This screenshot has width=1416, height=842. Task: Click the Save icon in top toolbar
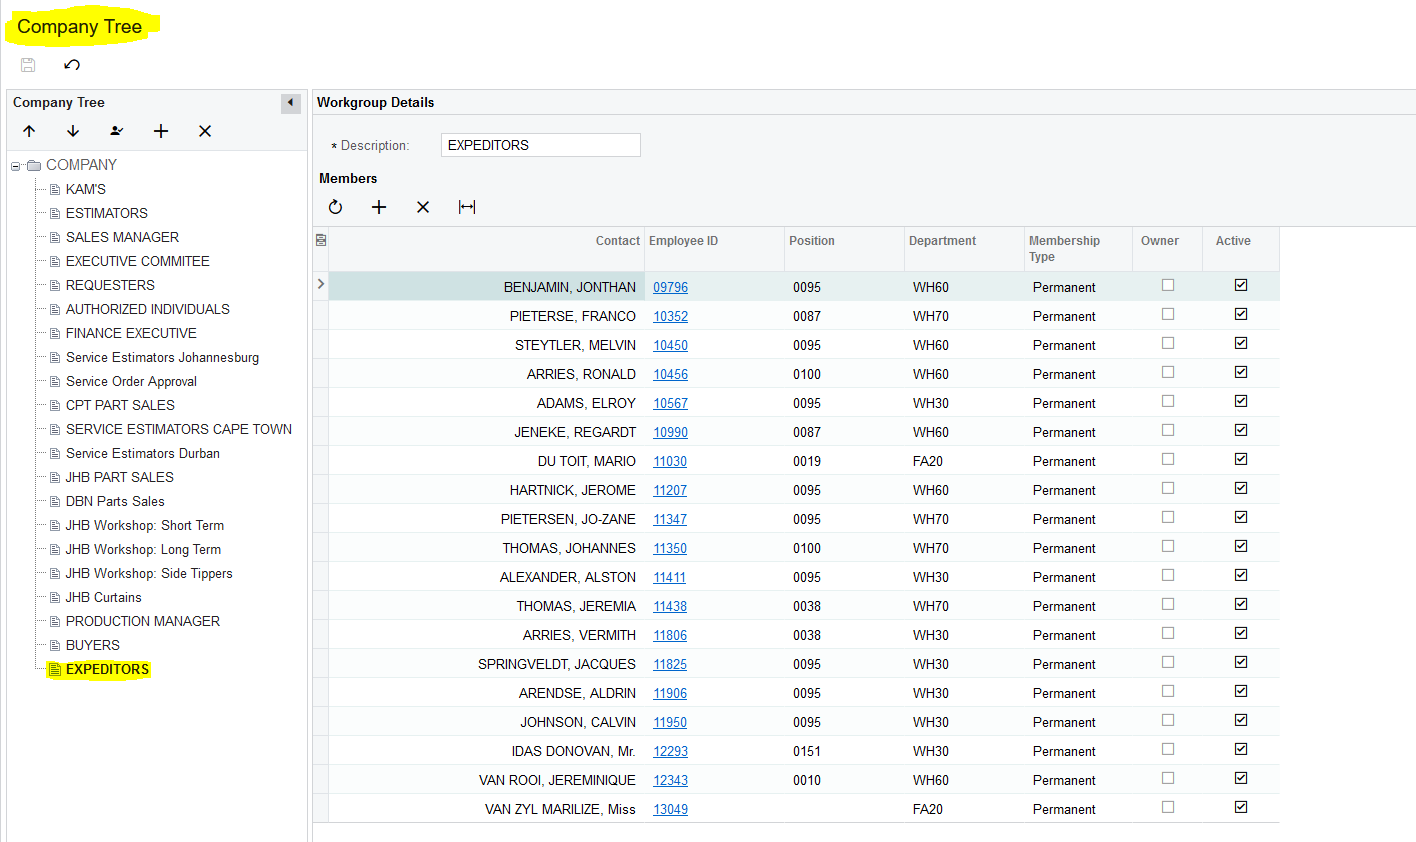click(28, 65)
